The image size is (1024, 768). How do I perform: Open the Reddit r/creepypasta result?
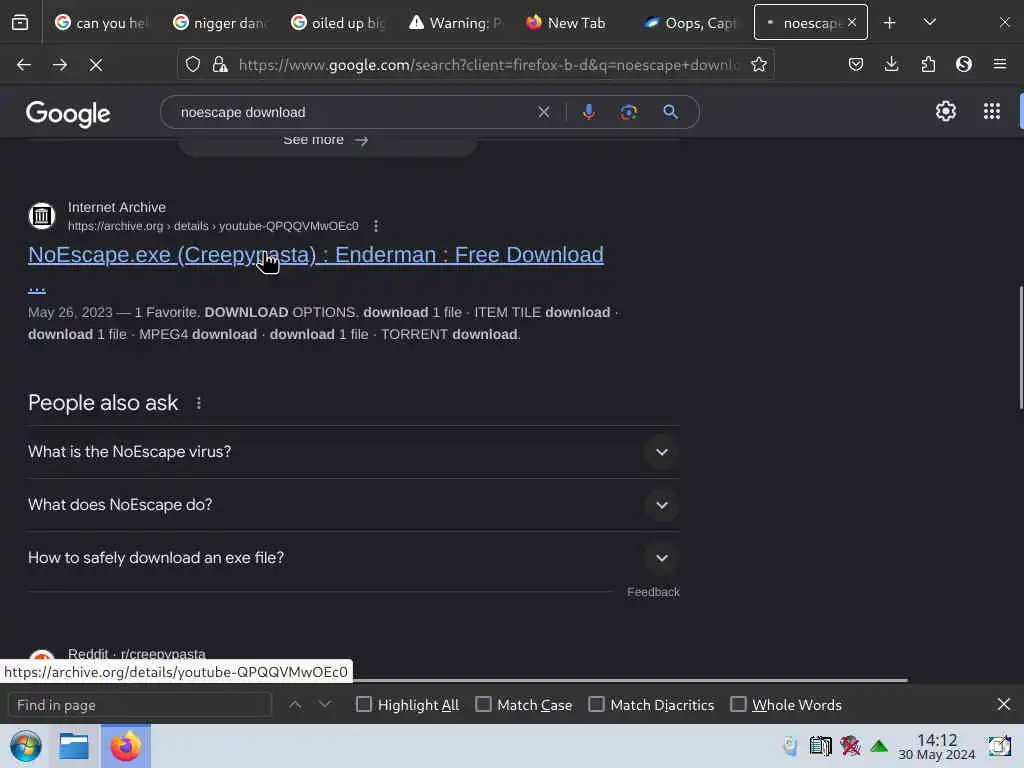pyautogui.click(x=136, y=654)
